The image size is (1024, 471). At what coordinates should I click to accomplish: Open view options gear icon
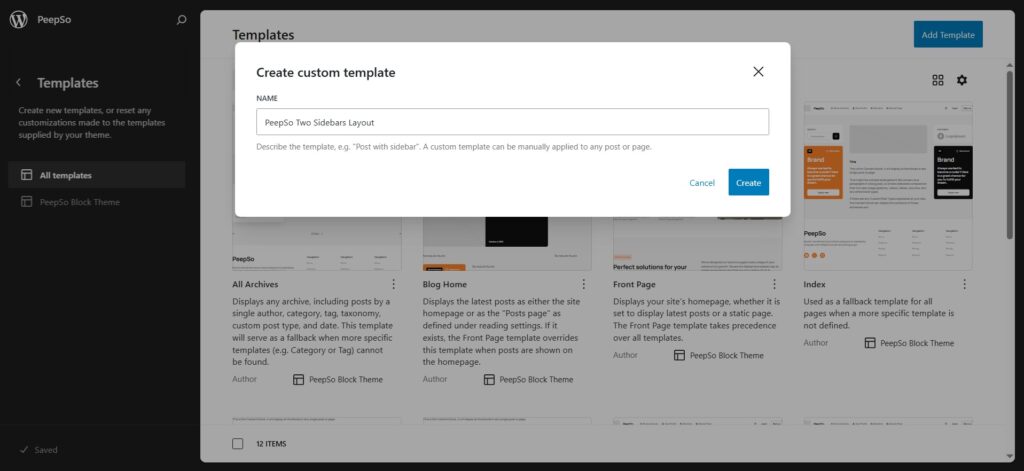(962, 80)
